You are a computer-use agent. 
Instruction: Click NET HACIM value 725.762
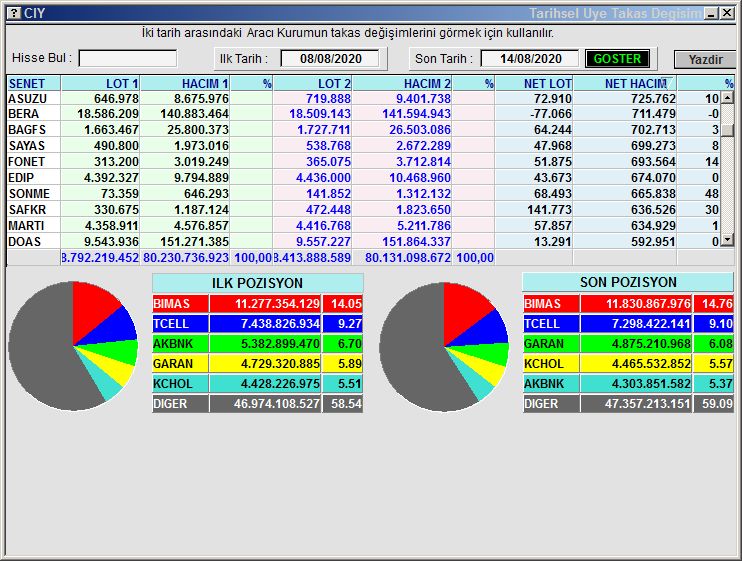point(653,98)
